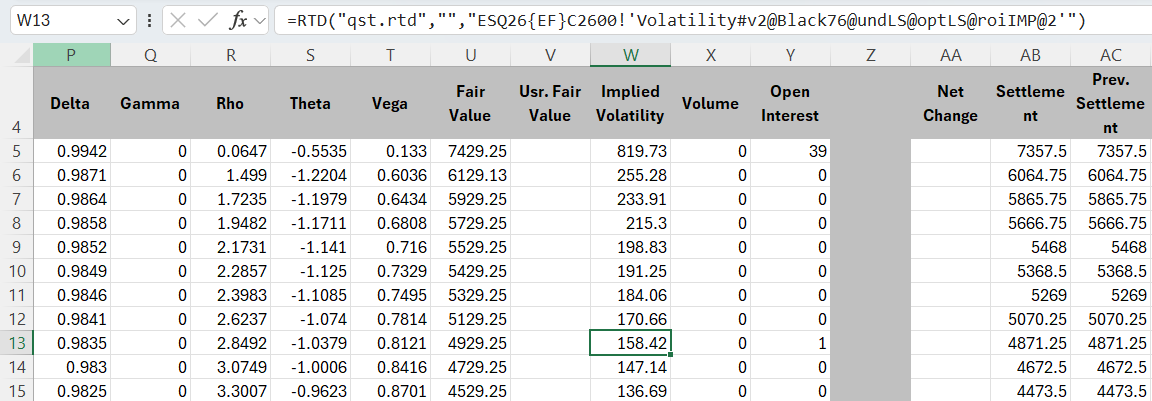
Task: Select row 9 header
Action: (16, 247)
